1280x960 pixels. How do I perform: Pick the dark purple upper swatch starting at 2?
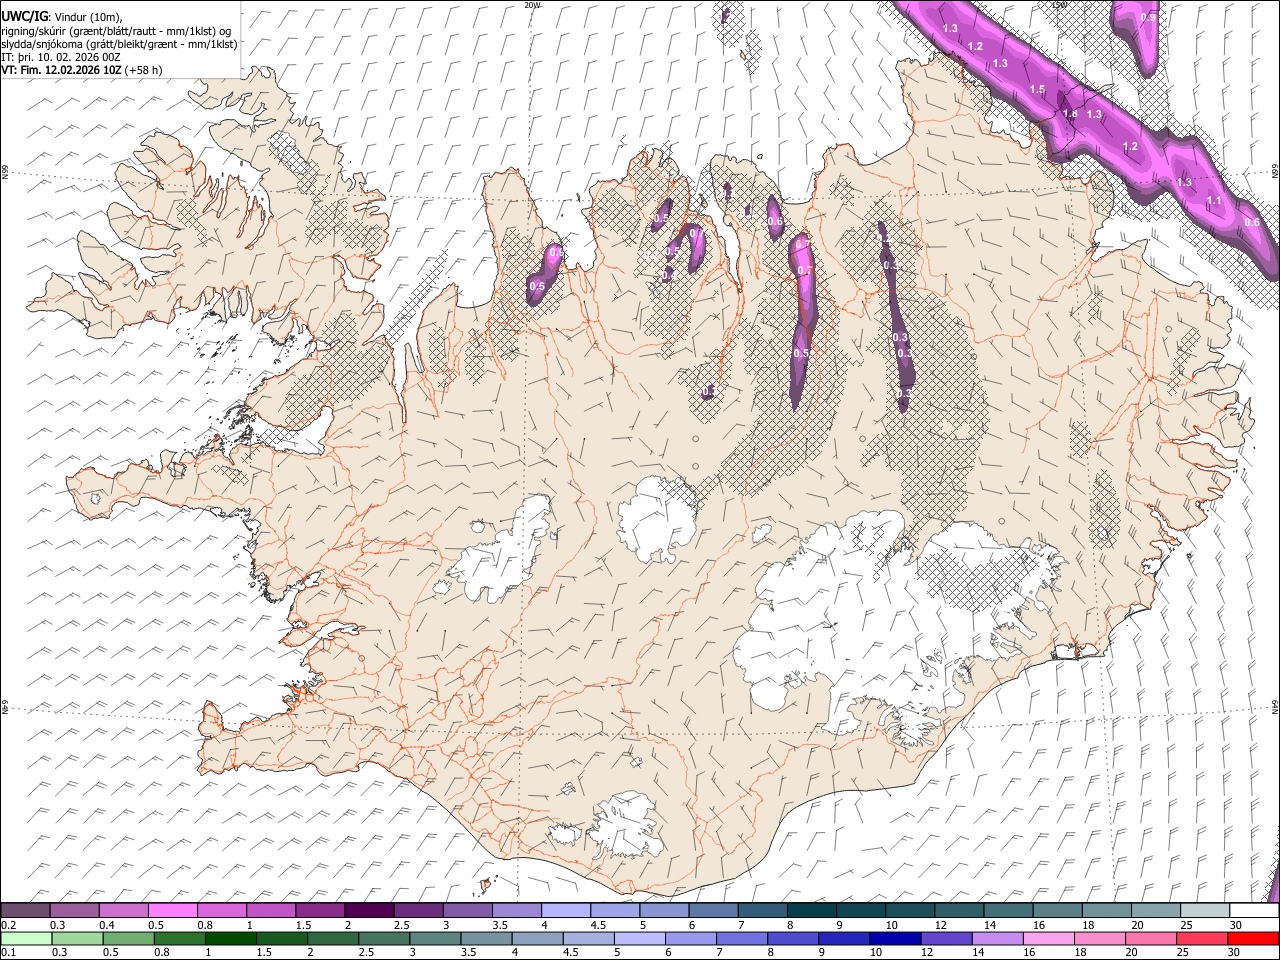click(x=368, y=910)
